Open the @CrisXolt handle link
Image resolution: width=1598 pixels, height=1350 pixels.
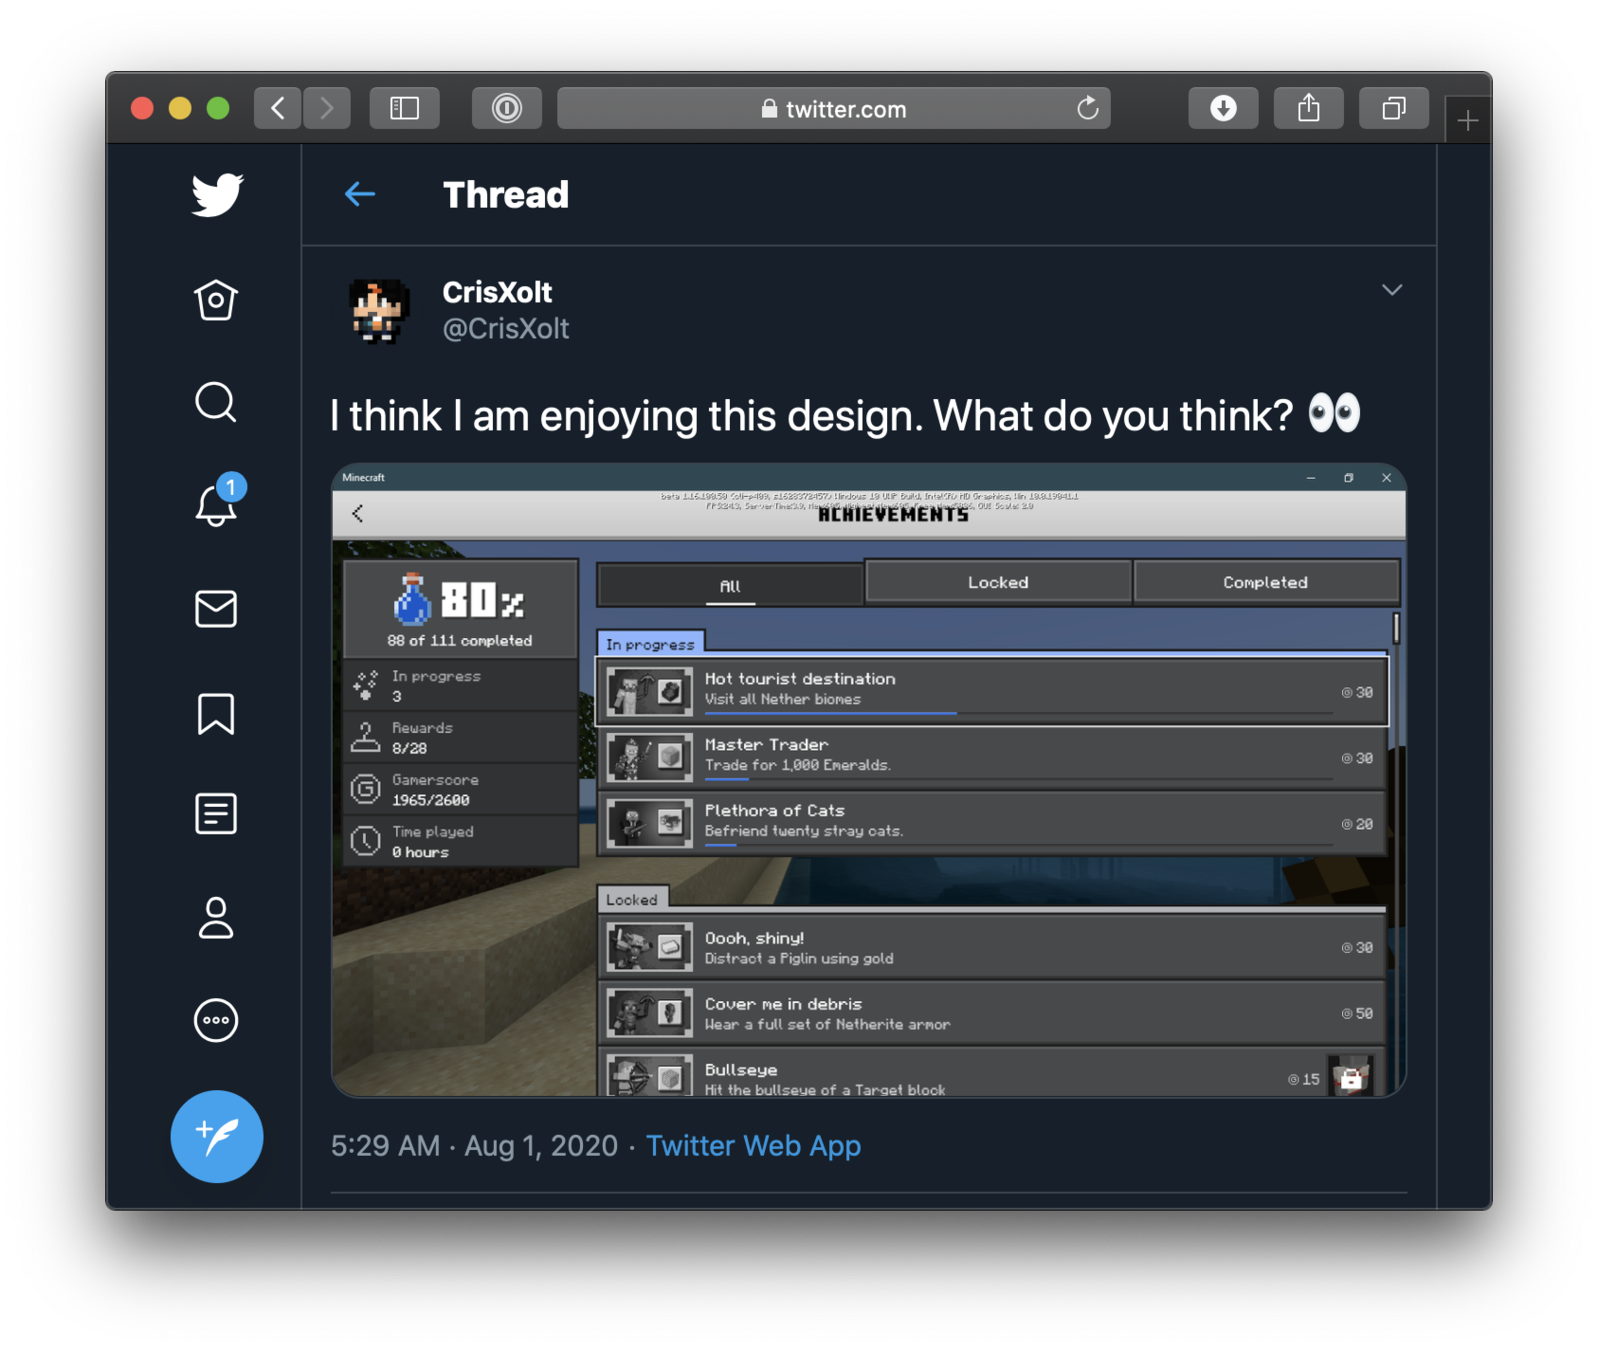point(506,328)
